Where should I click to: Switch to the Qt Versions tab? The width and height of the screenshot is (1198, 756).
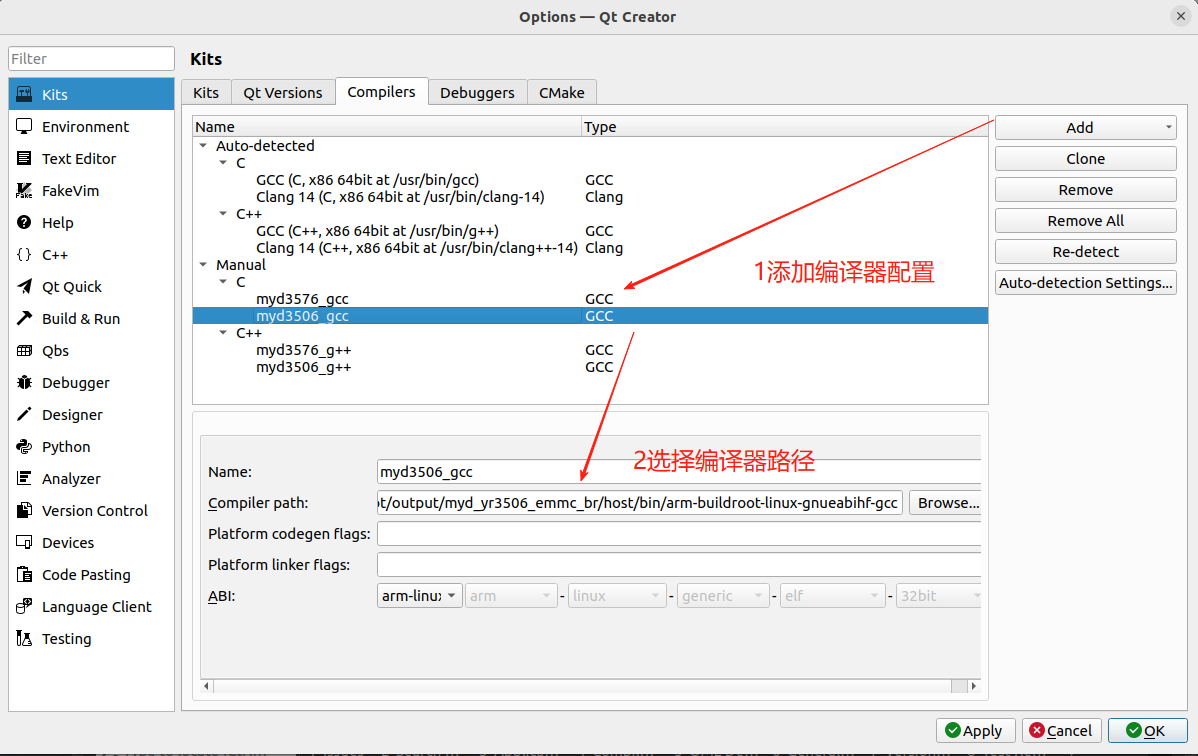[283, 92]
